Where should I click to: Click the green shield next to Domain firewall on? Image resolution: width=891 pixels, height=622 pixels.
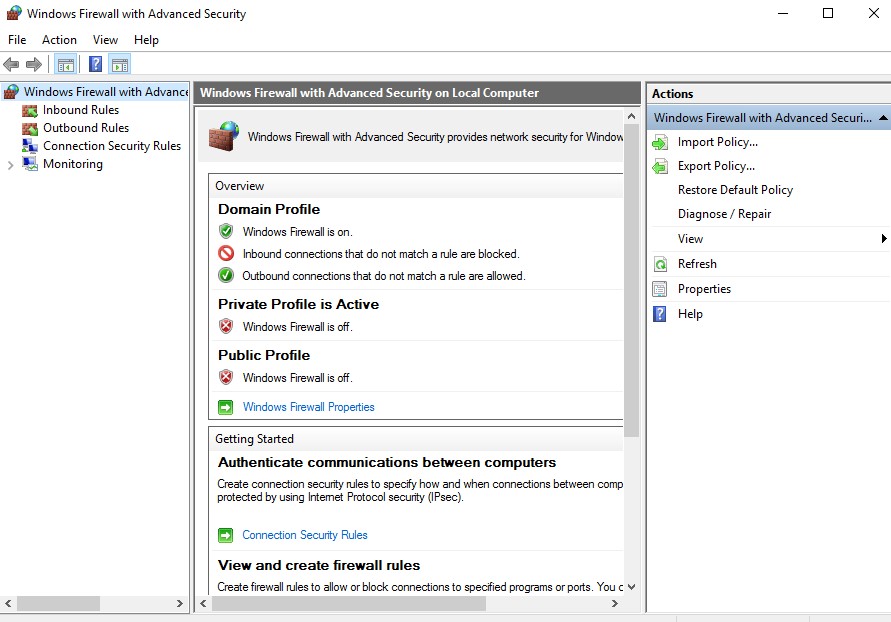pyautogui.click(x=226, y=231)
